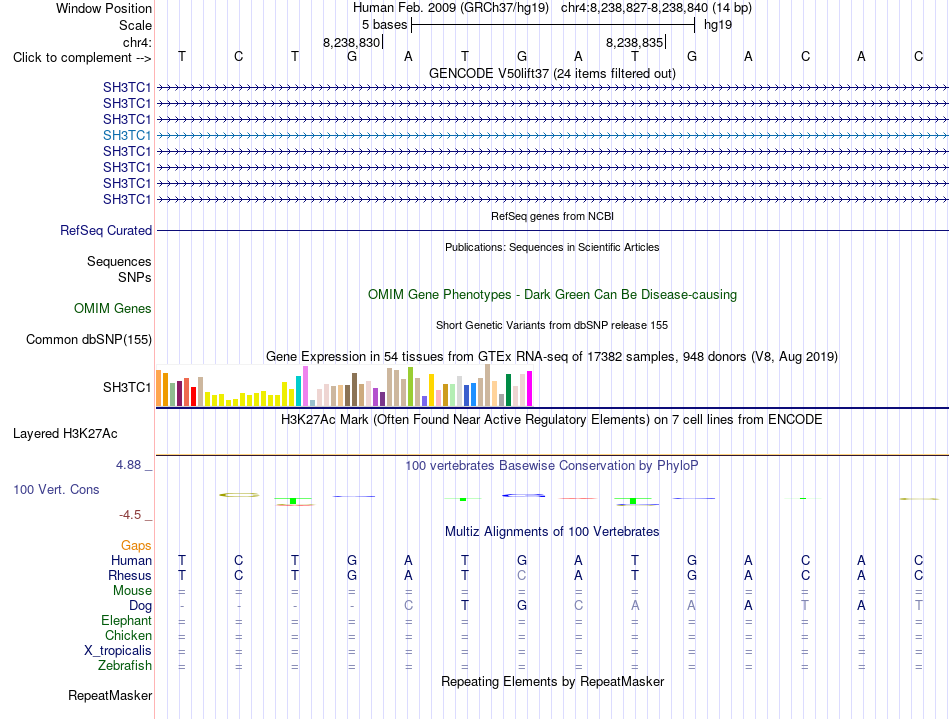Click the Rhesus species label
The height and width of the screenshot is (719, 950).
[130, 575]
